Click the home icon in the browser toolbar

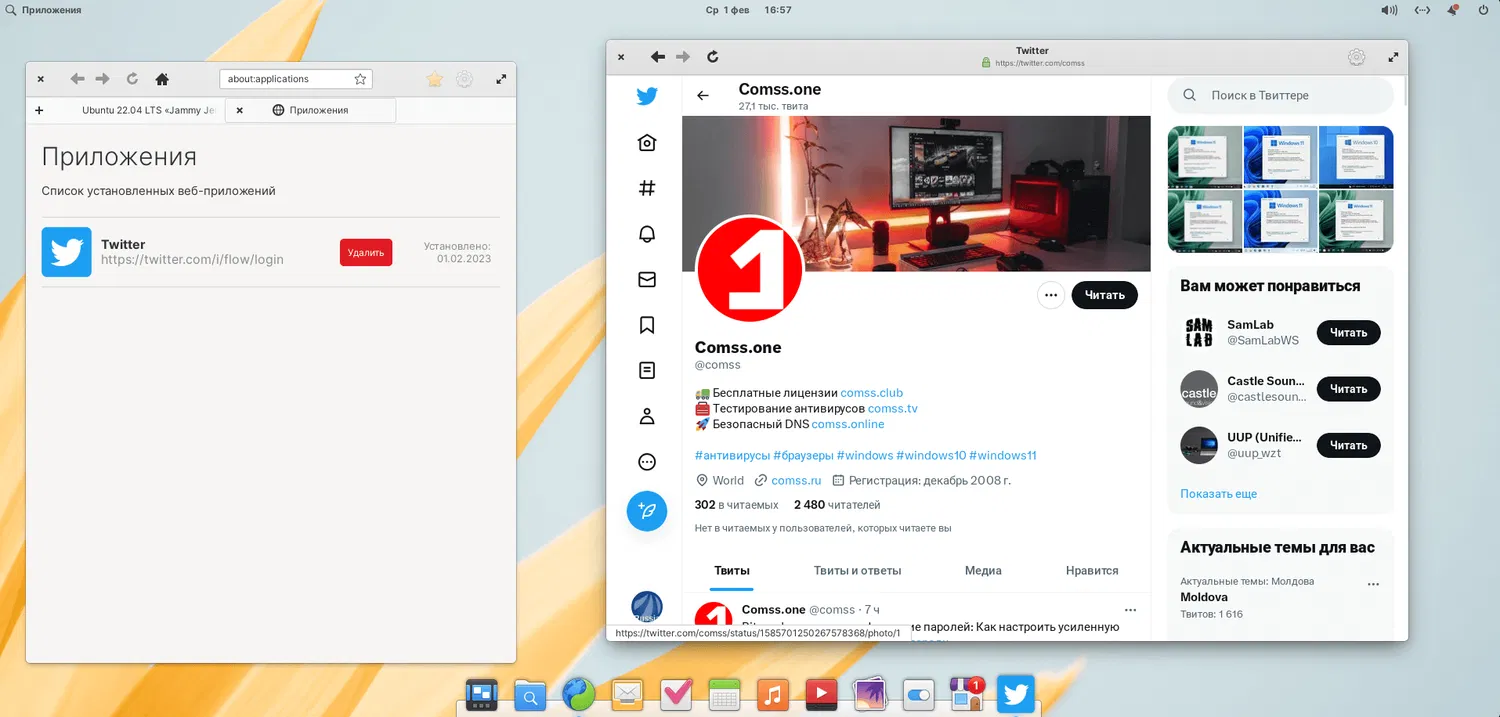162,79
